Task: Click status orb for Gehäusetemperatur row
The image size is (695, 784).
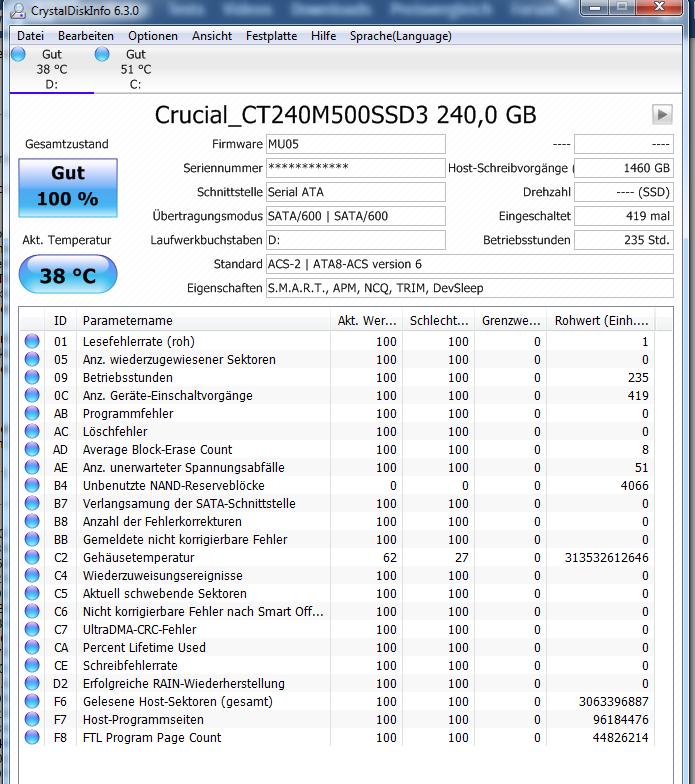Action: [x=32, y=557]
